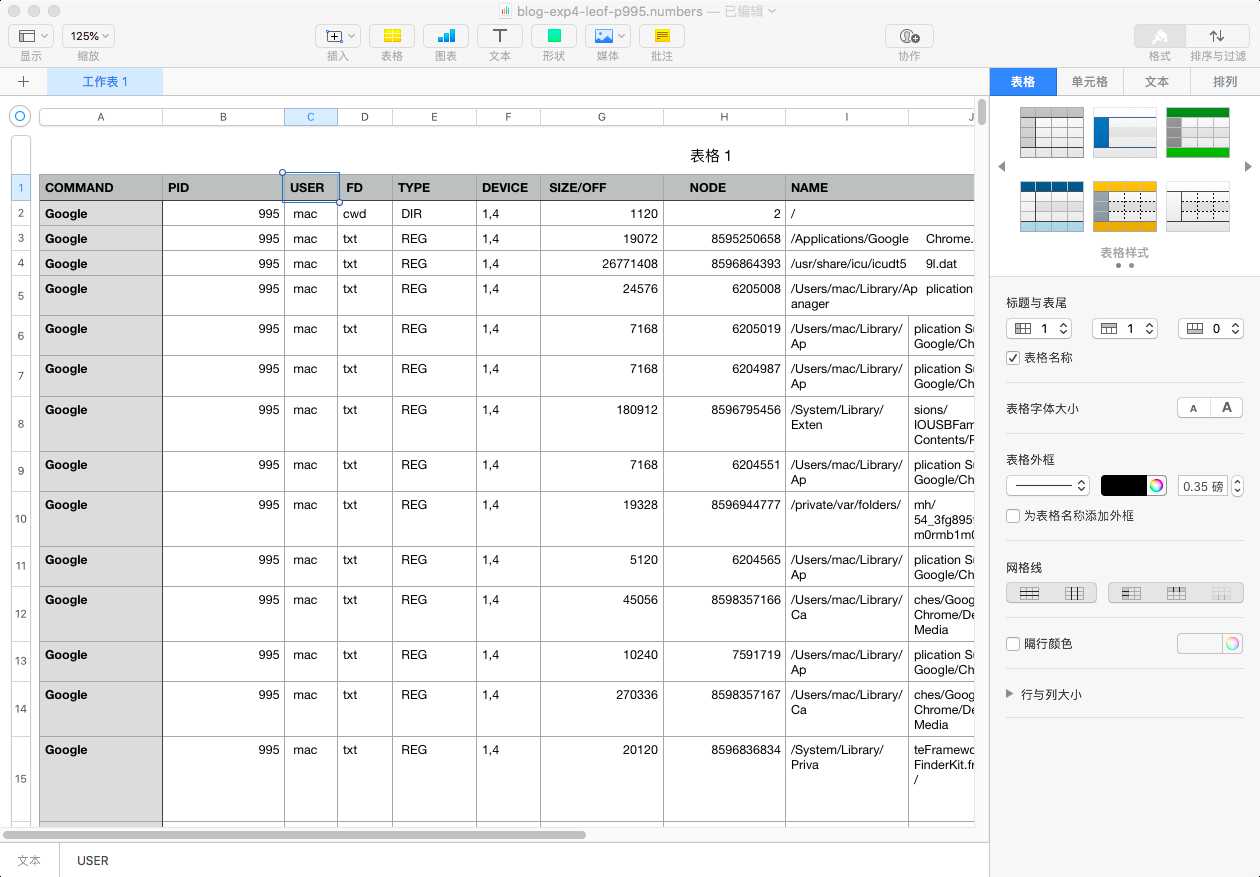Toggle body vertical gridlines button
Screen dimensions: 1260x877
coord(1074,593)
